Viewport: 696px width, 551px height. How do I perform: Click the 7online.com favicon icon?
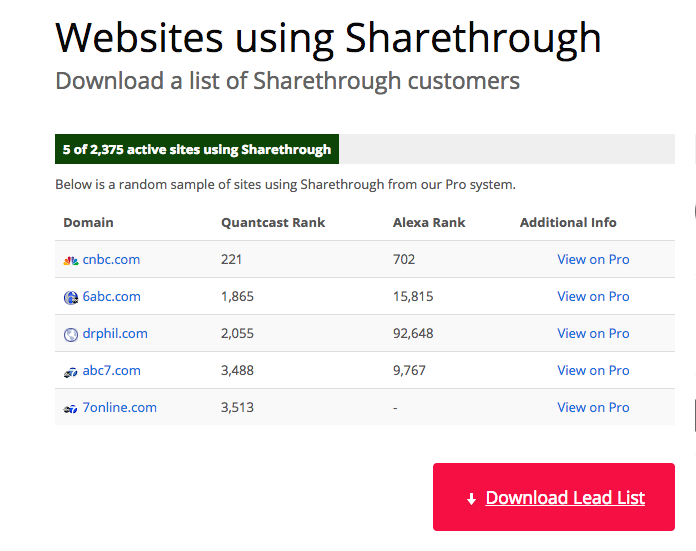point(71,409)
